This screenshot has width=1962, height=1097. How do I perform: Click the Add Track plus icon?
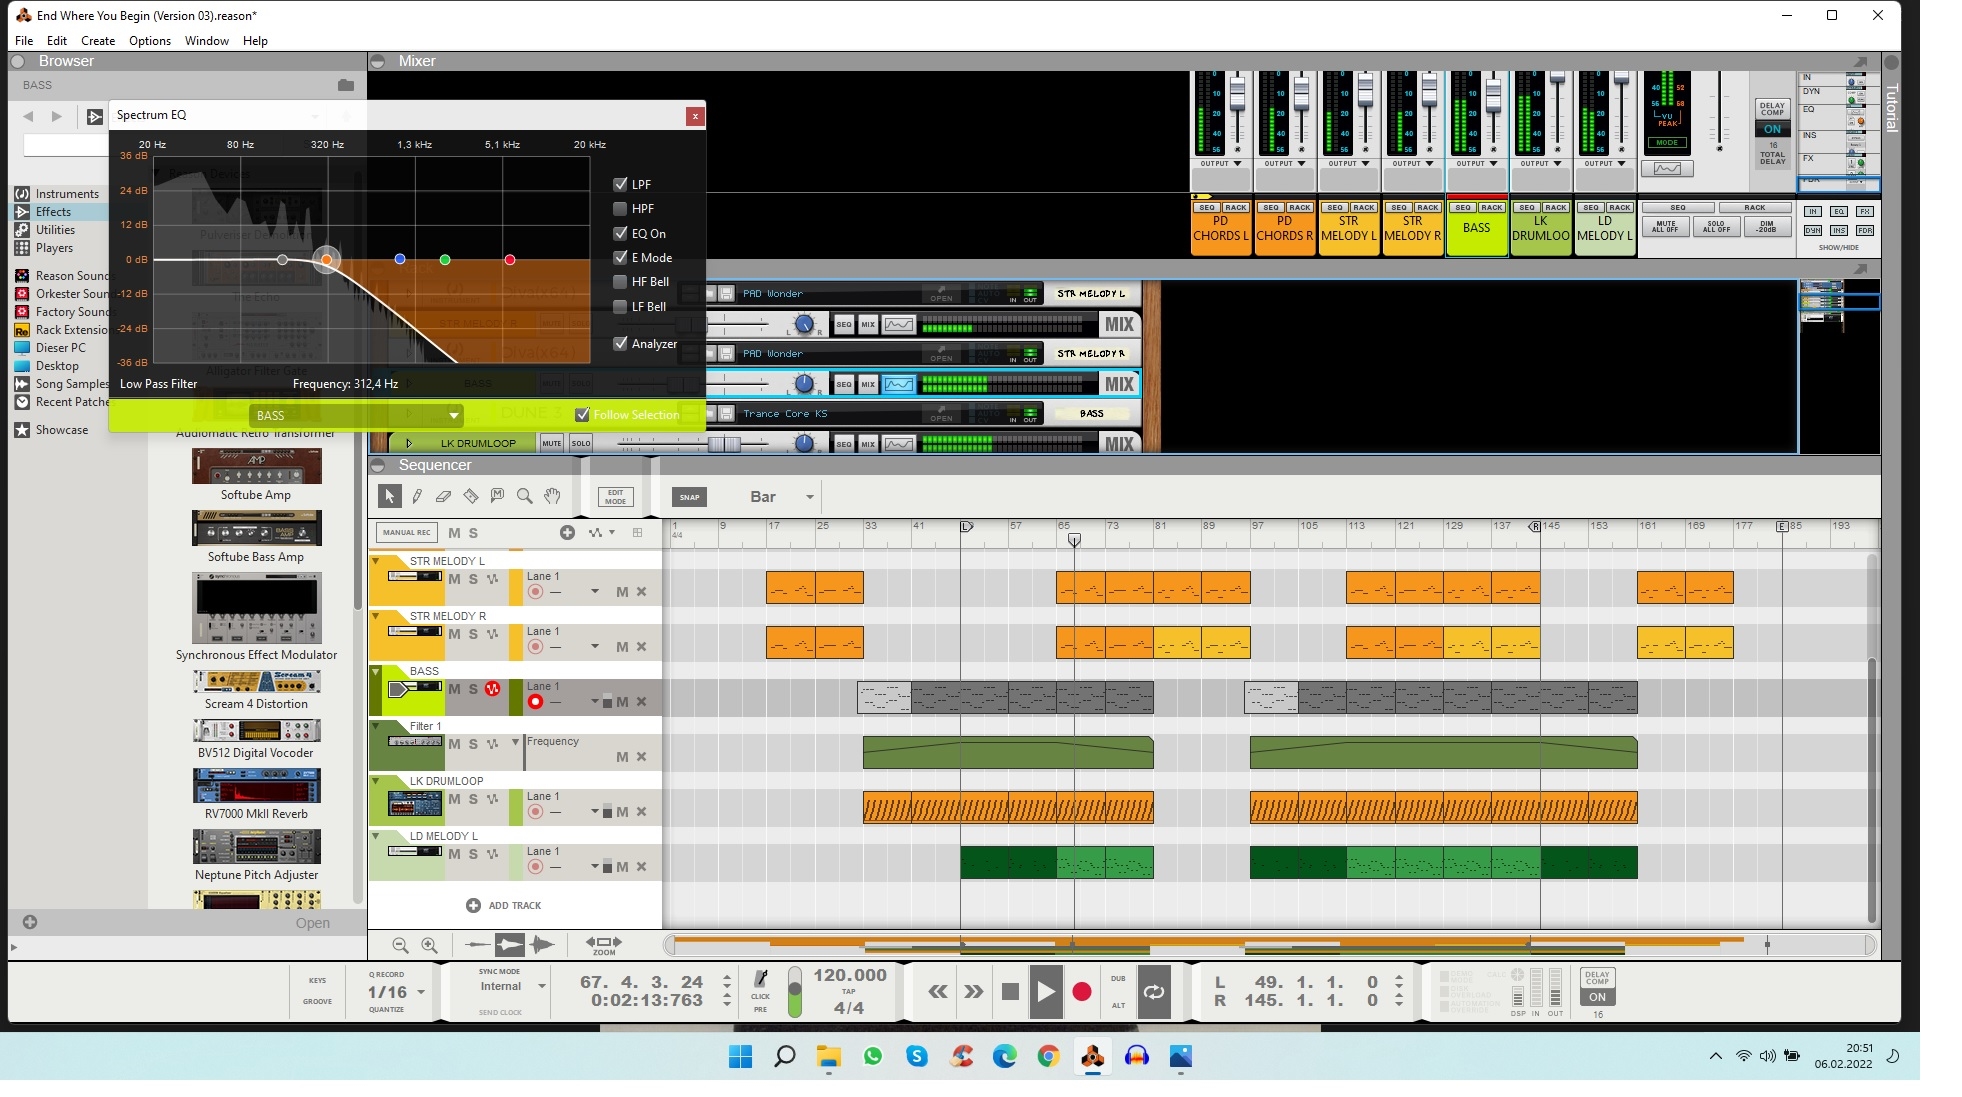[473, 905]
